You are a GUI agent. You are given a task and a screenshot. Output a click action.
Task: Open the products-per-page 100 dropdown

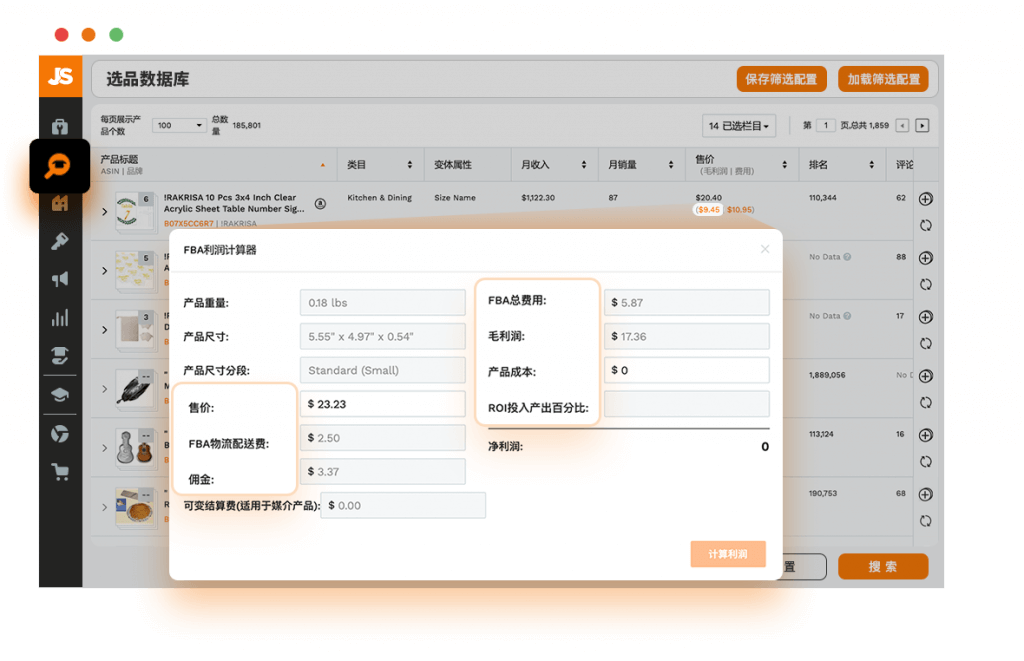coord(180,125)
